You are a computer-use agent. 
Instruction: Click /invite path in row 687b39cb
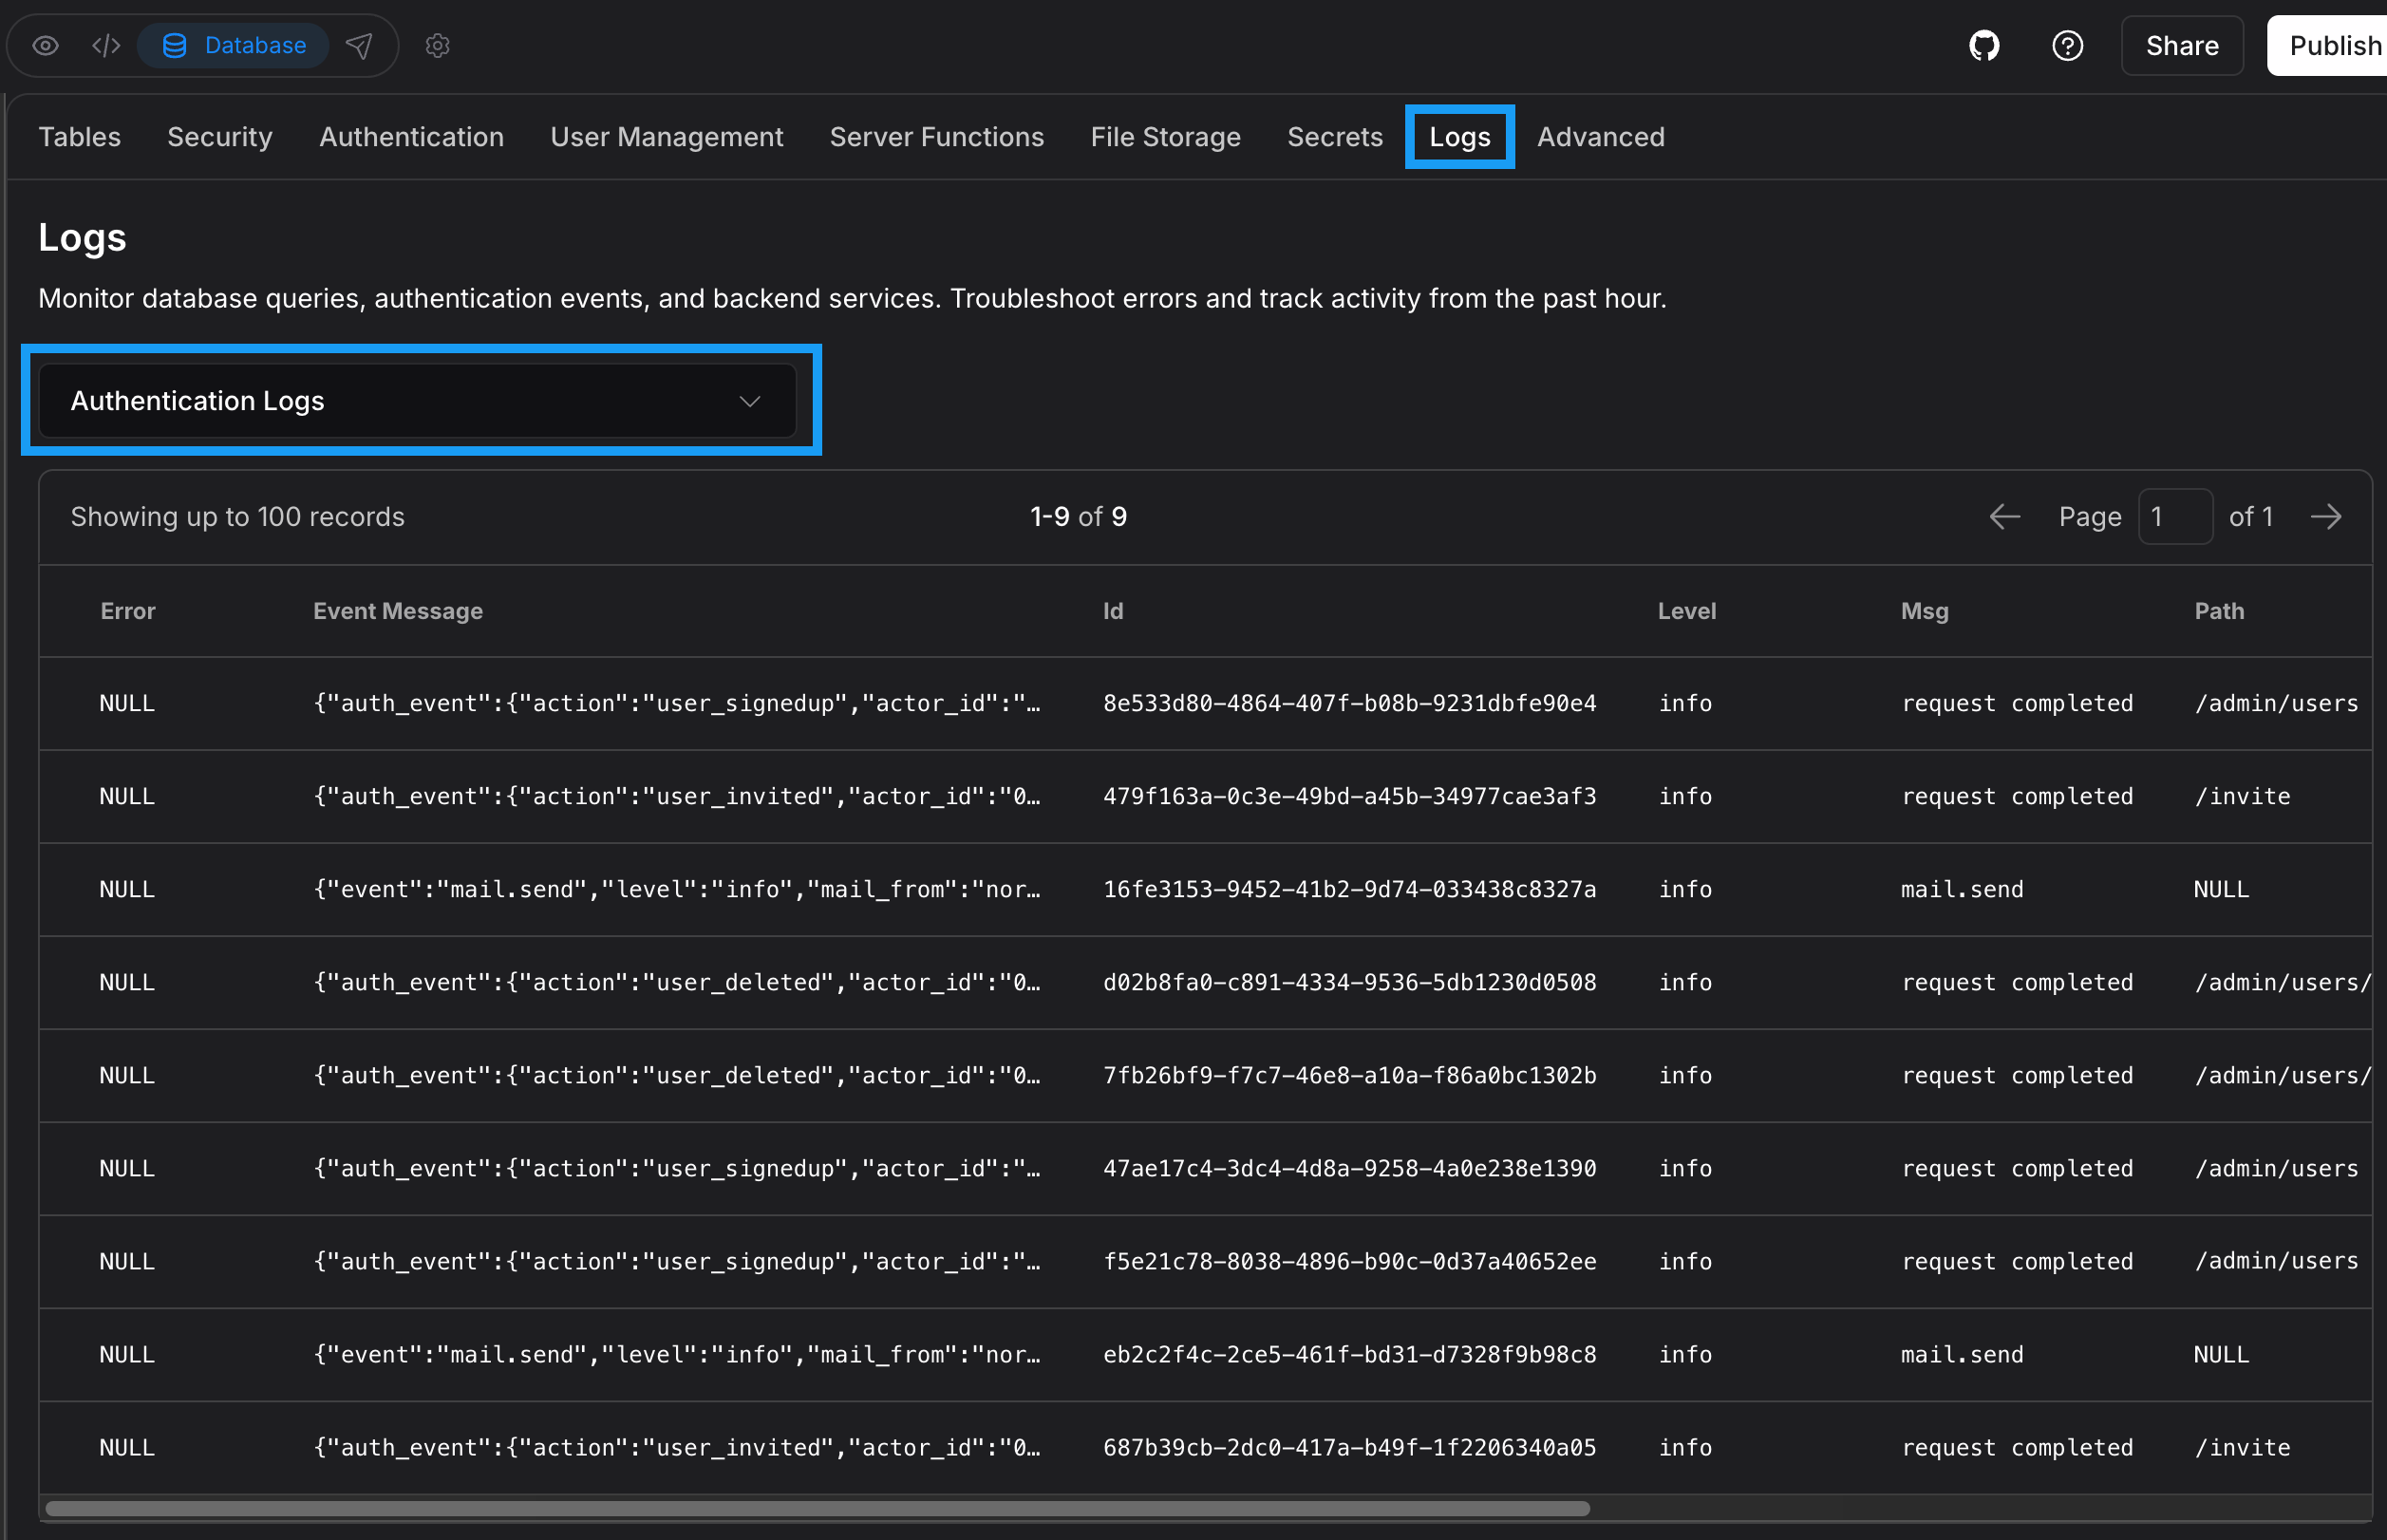(x=2242, y=1448)
